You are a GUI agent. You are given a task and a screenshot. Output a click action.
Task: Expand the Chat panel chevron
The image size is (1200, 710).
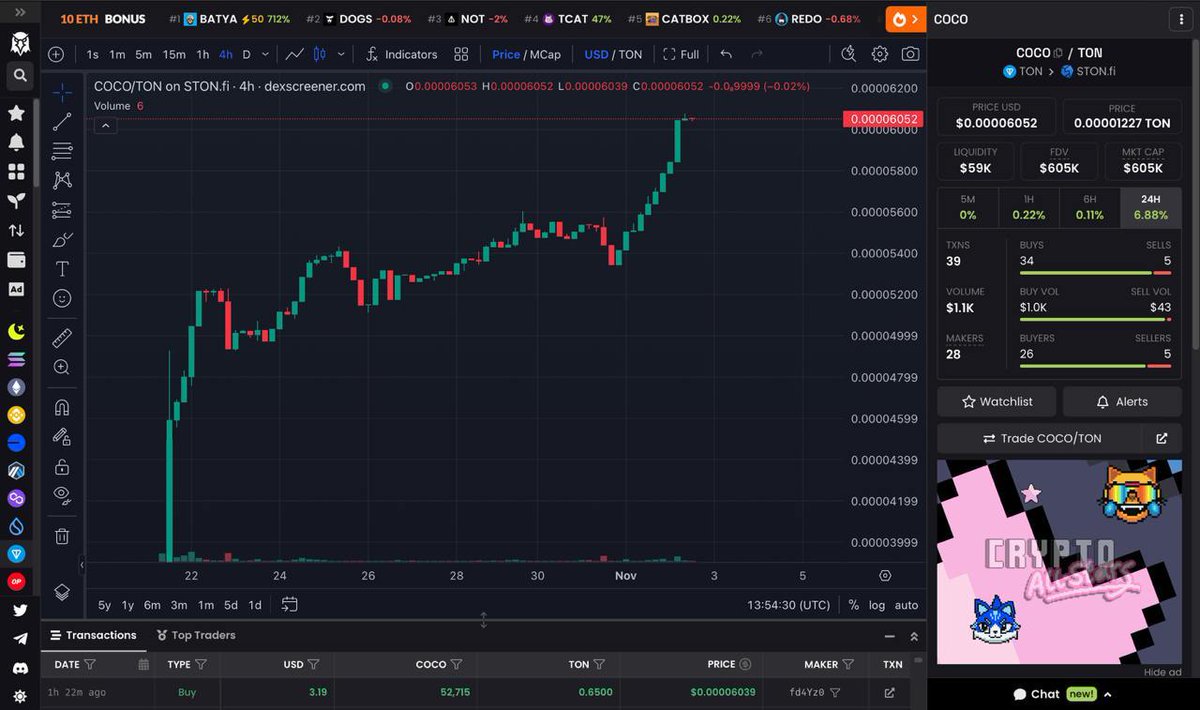pyautogui.click(x=1108, y=694)
